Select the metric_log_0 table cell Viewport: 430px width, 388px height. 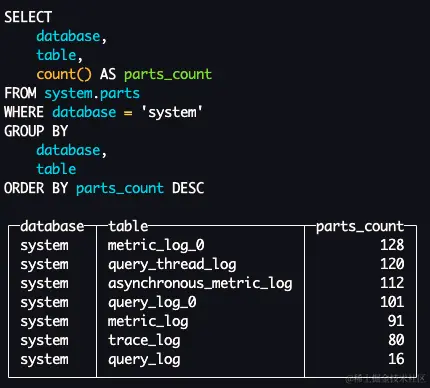(x=156, y=246)
